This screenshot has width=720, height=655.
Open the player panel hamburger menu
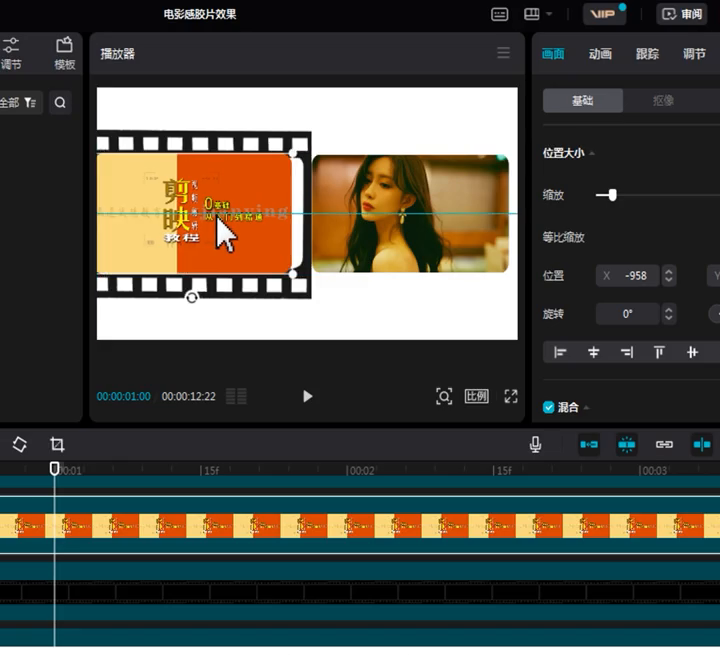[504, 53]
